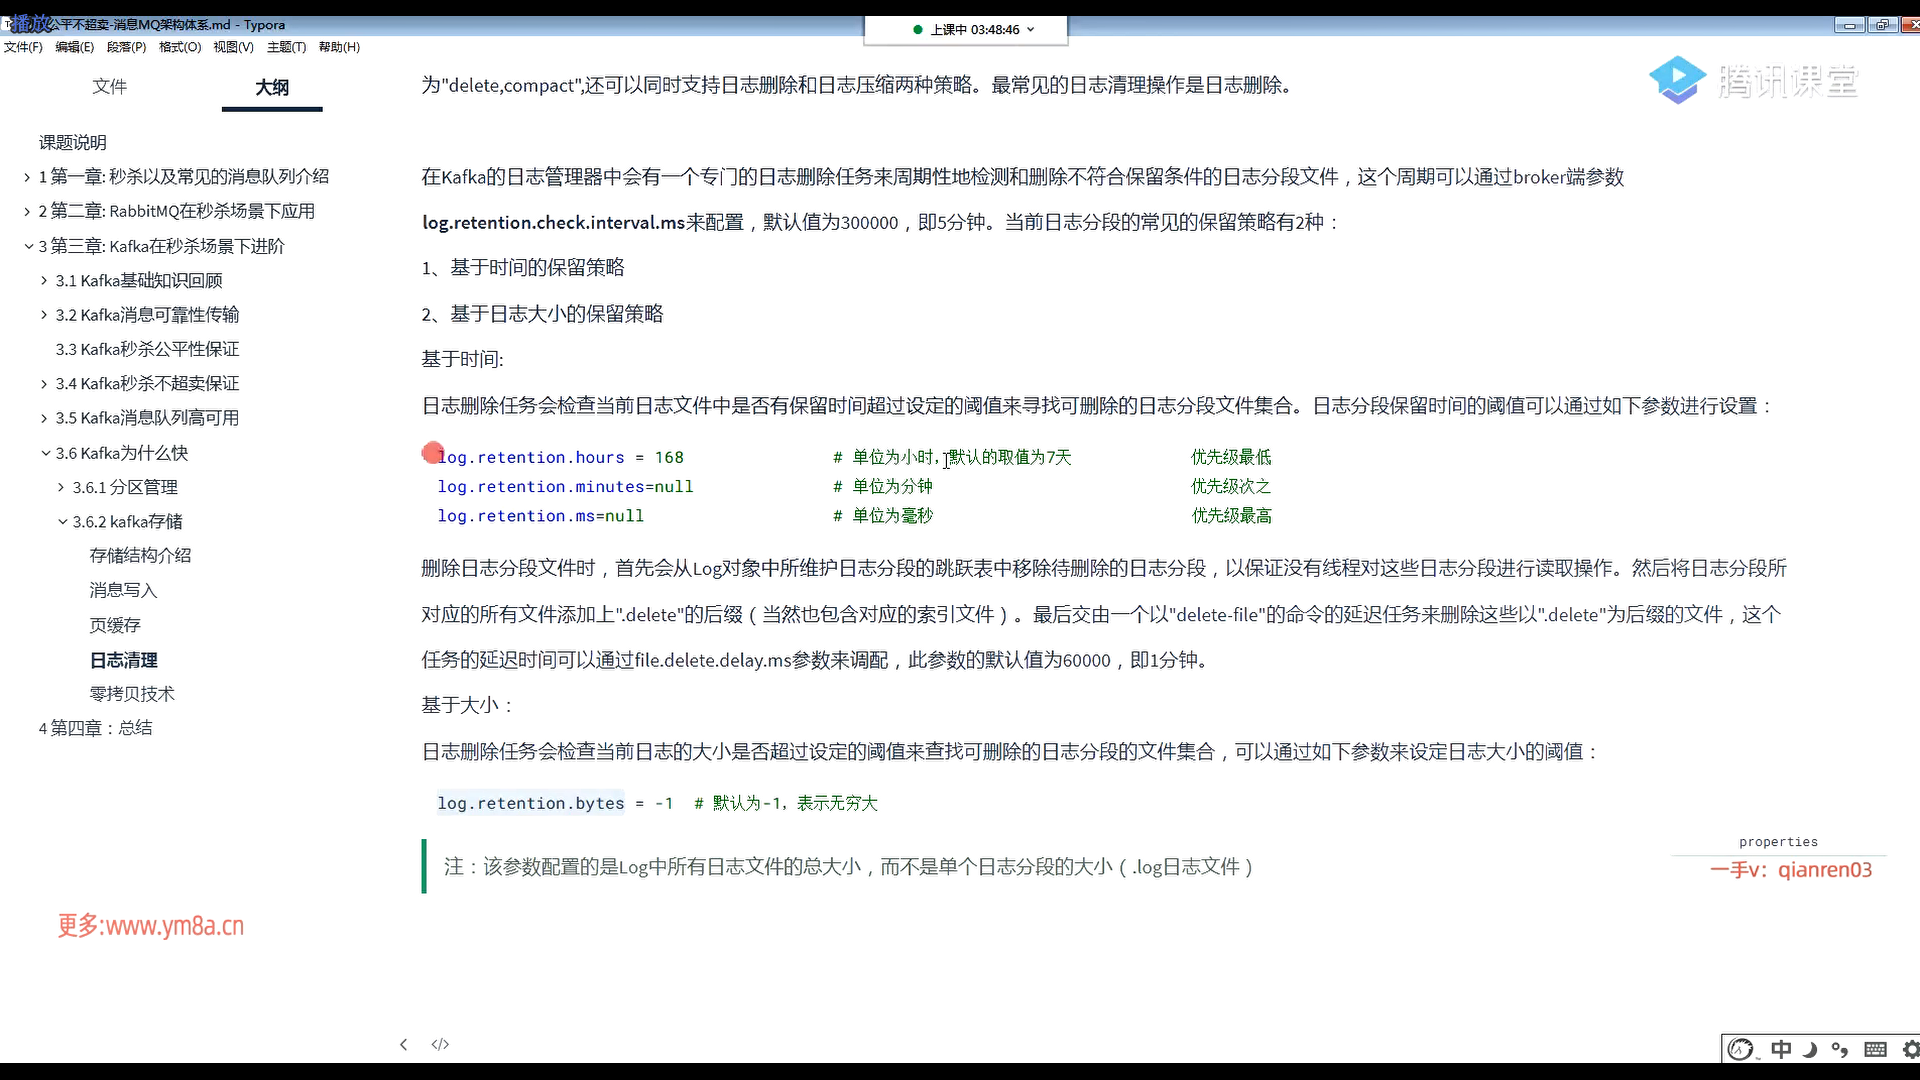Open the 主题(T) menu
Image resolution: width=1920 pixels, height=1080 pixels.
coord(286,47)
